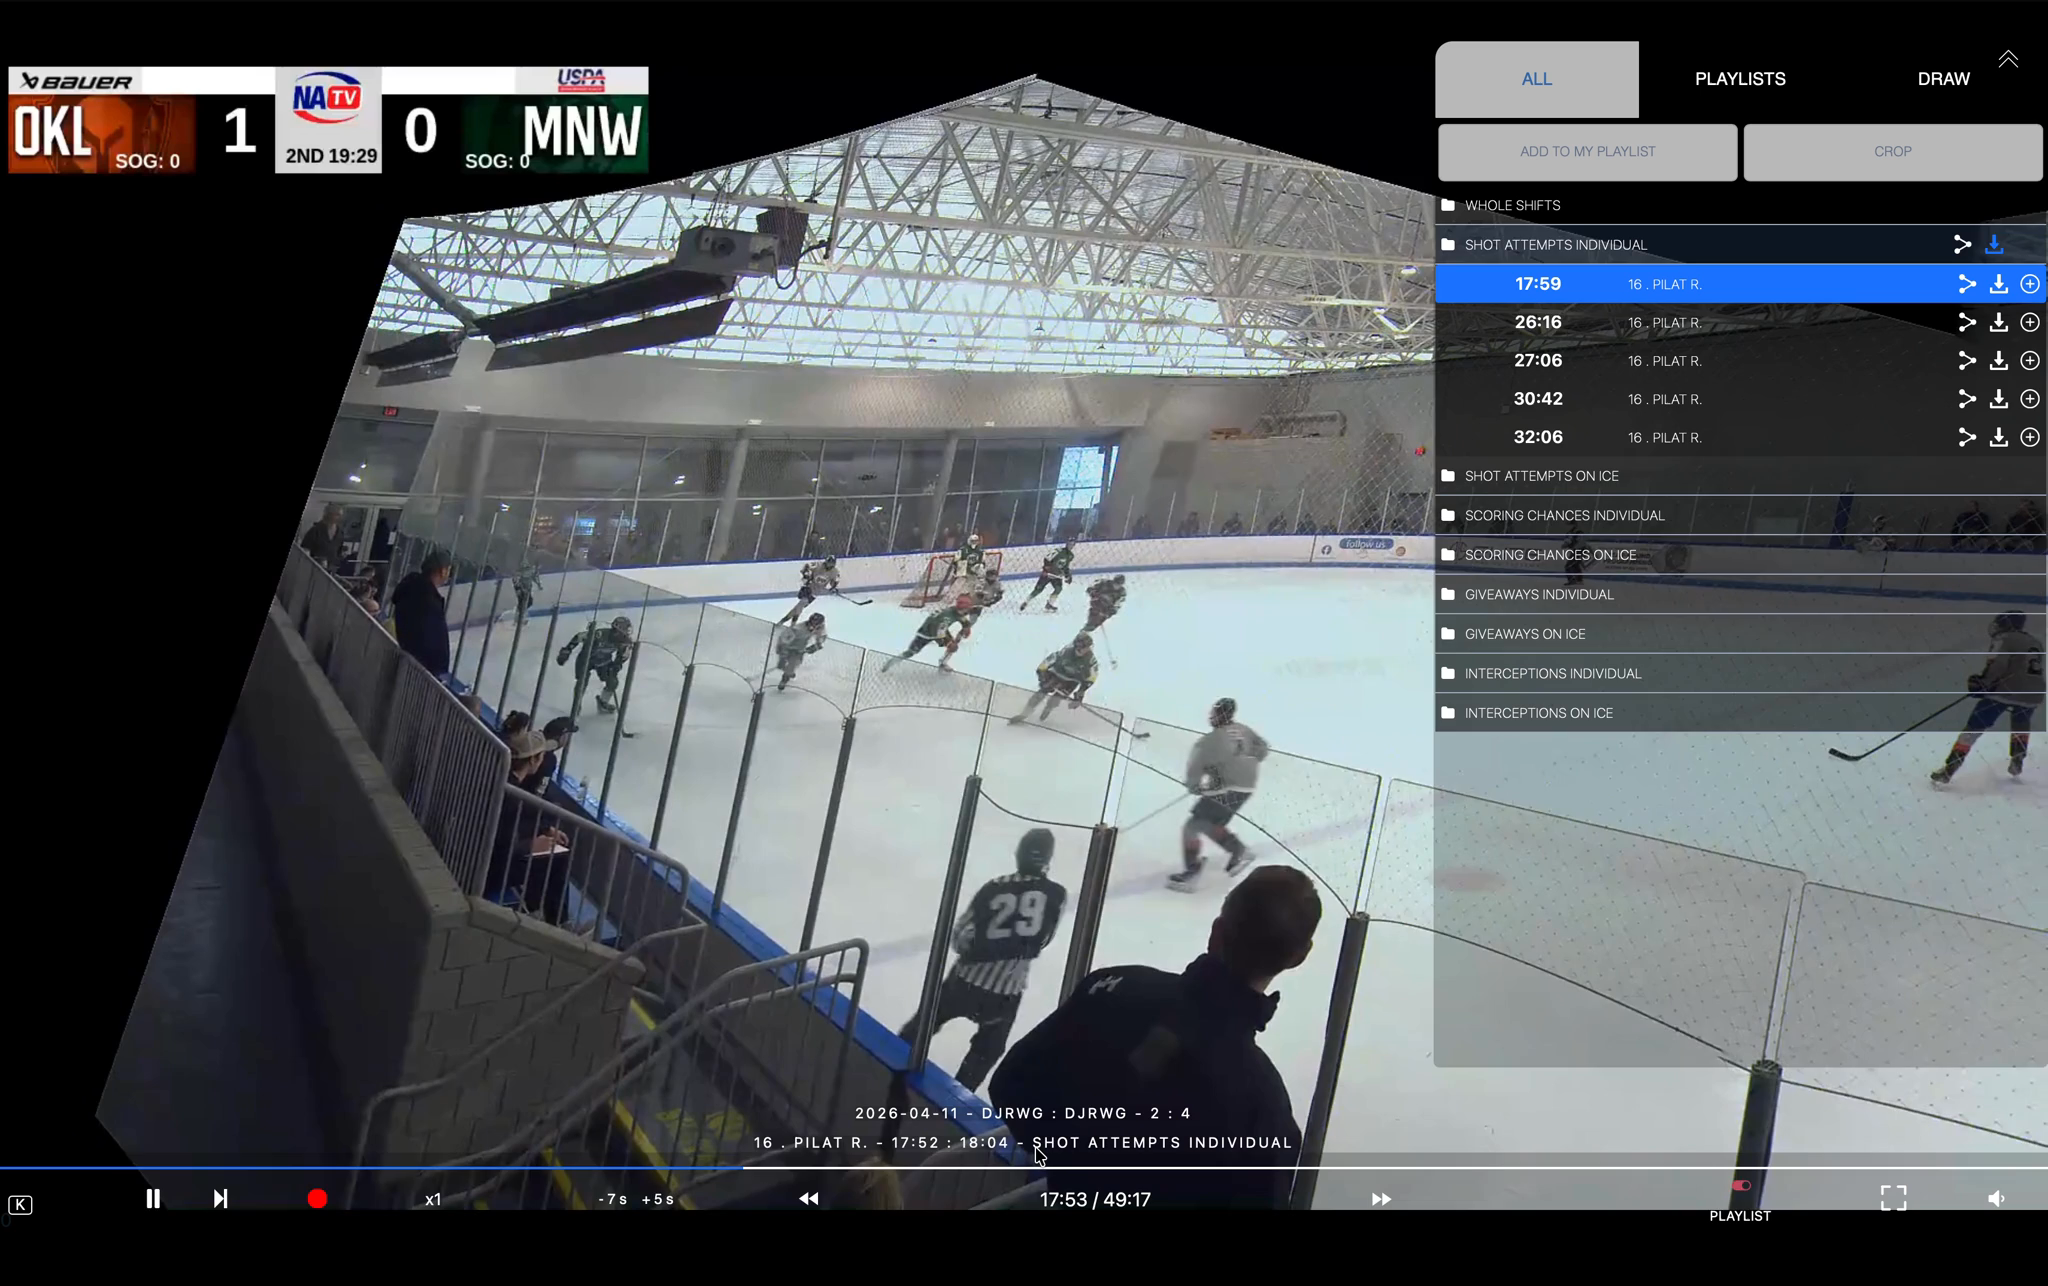Expand the GIVEAWAYS INDIVIDUAL folder
Viewport: 2048px width, 1286px height.
click(x=1740, y=594)
